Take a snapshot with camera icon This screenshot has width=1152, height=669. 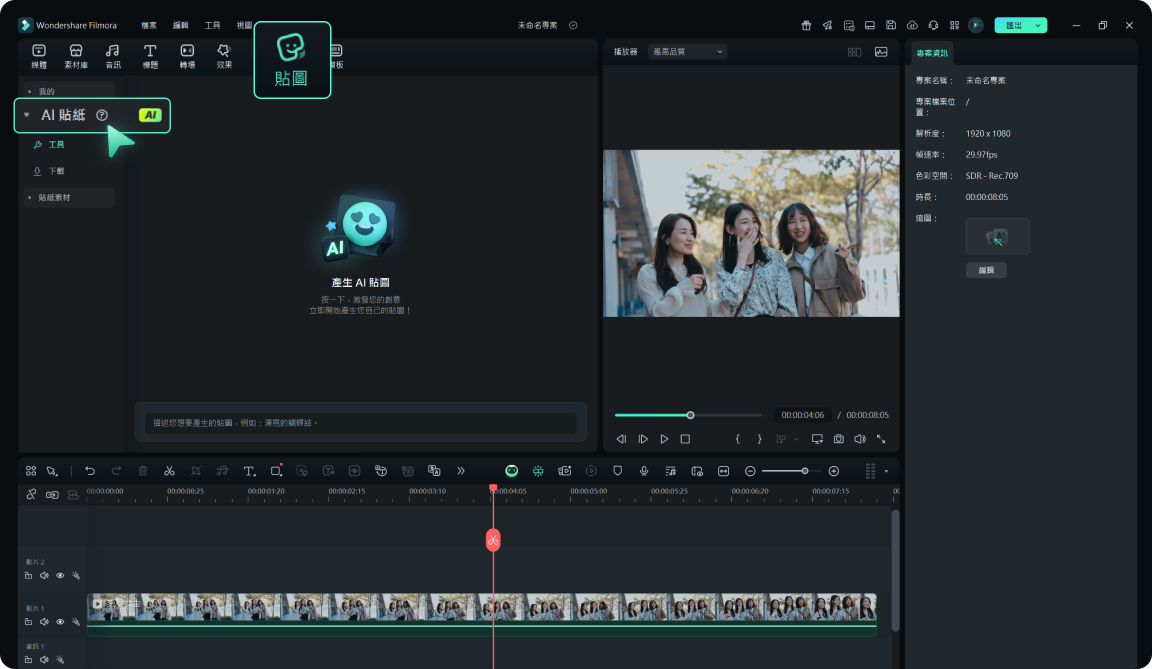(838, 439)
